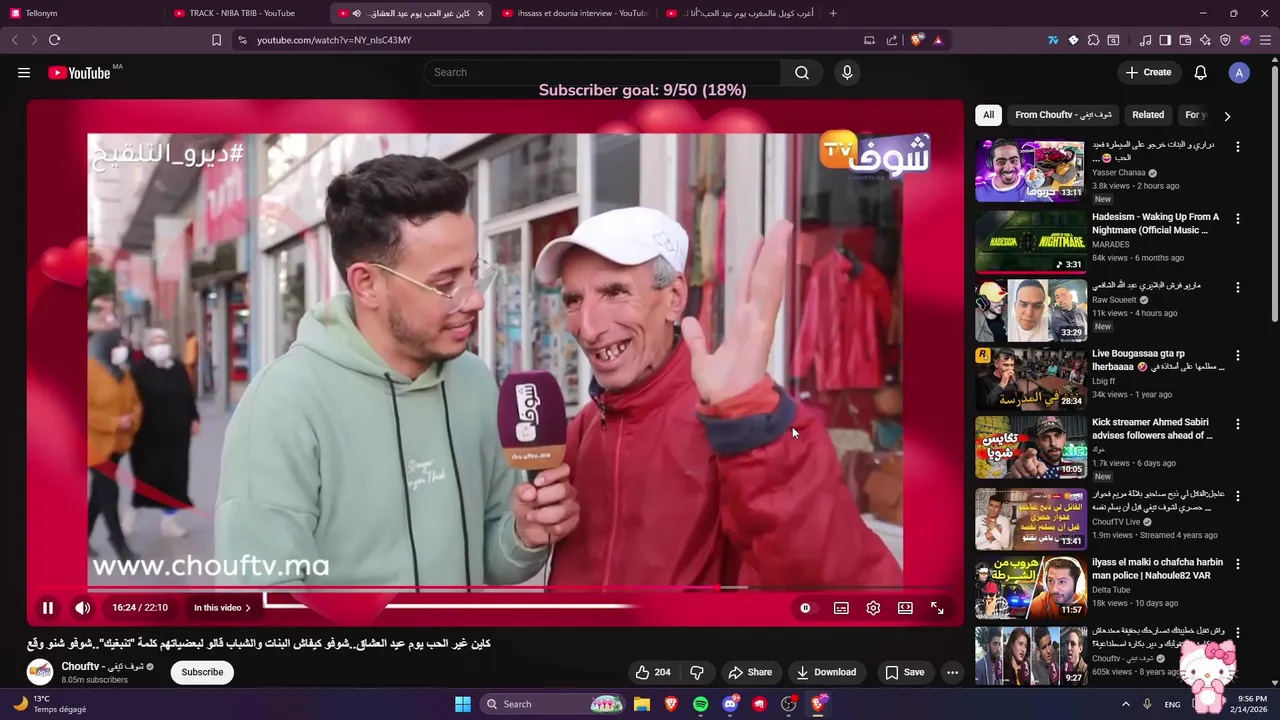
Task: Open more actions three-dot menu below video
Action: (952, 672)
